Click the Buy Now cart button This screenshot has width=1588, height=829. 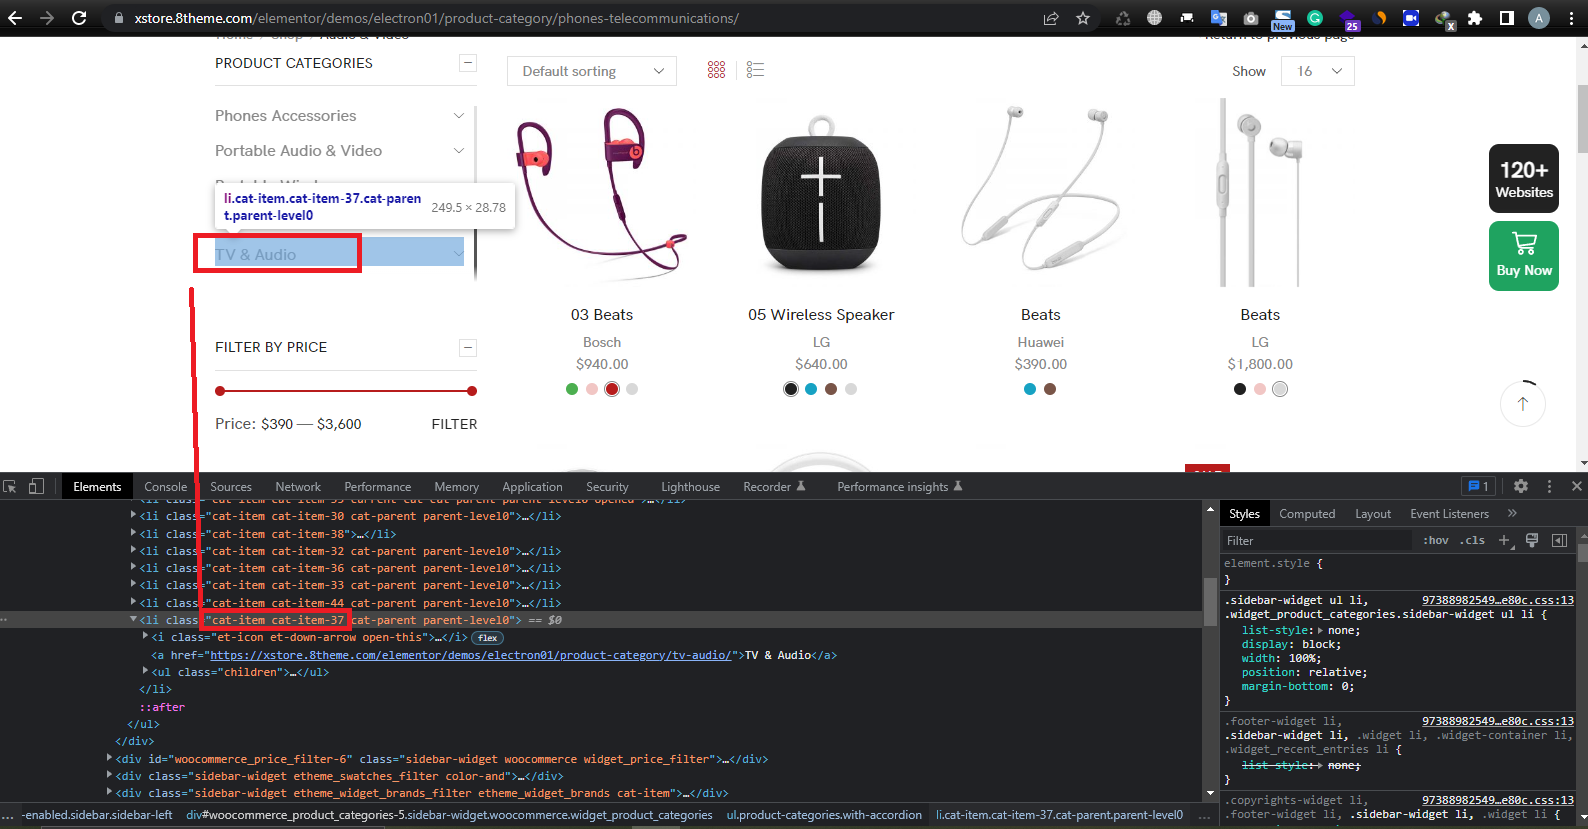pos(1524,256)
